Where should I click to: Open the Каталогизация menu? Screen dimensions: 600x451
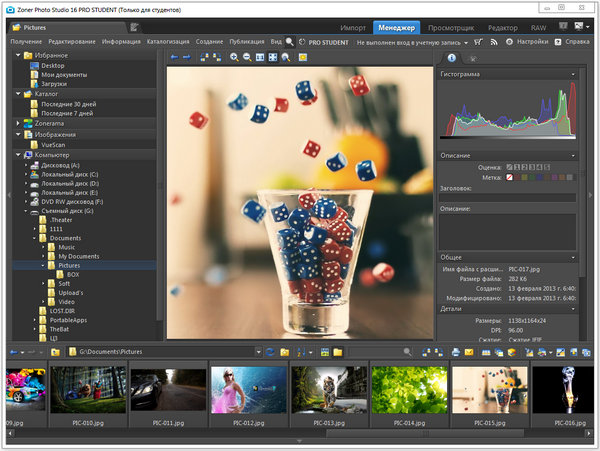(167, 42)
